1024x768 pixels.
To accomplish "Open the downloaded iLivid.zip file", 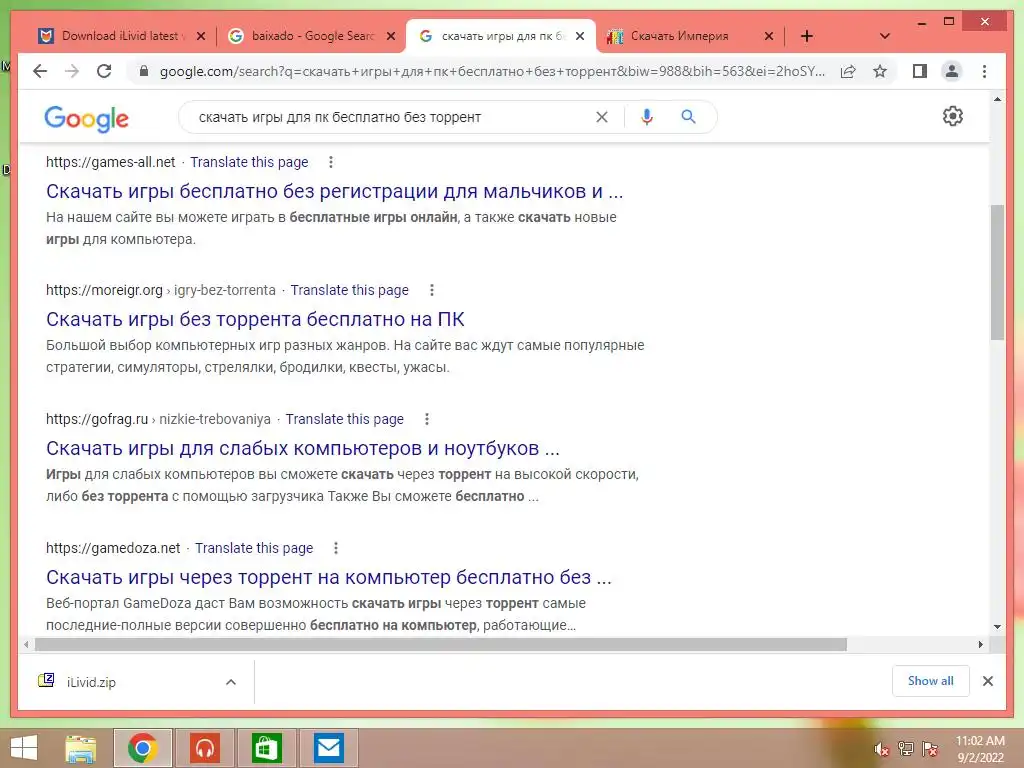I will [91, 682].
